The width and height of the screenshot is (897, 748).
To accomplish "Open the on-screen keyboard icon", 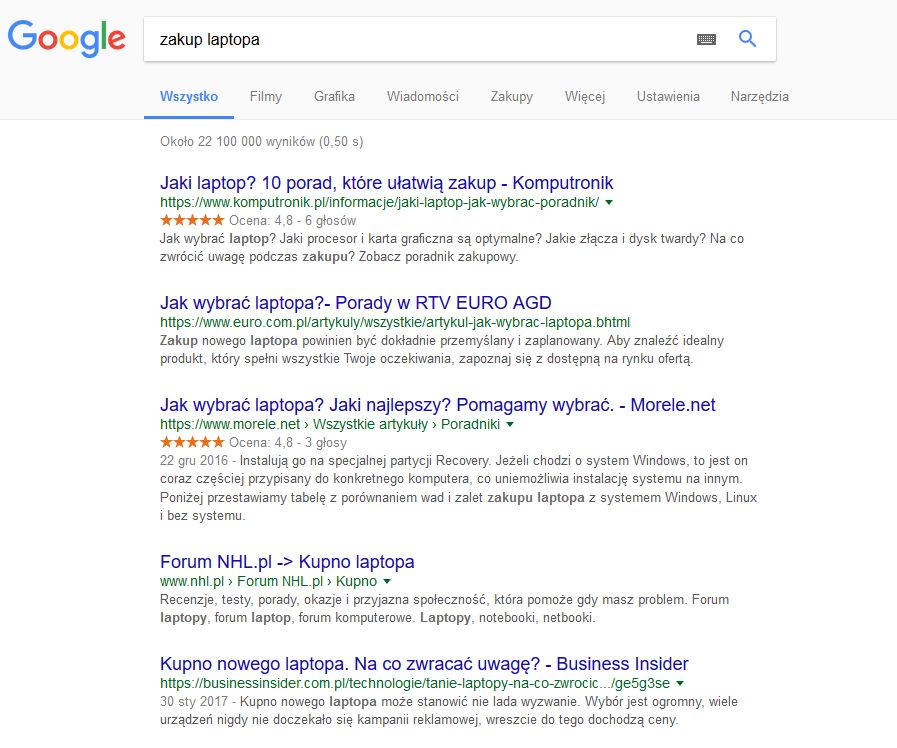I will coord(706,39).
